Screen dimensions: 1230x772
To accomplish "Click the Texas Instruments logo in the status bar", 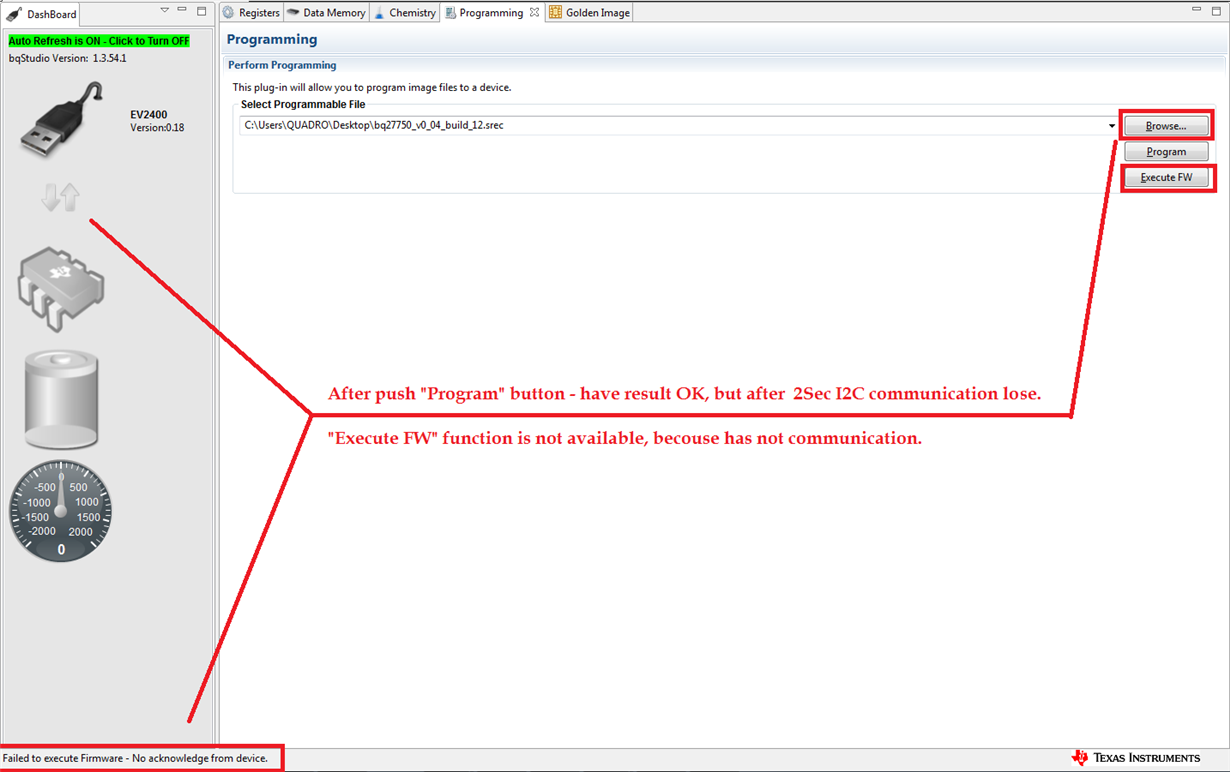I will (1135, 758).
